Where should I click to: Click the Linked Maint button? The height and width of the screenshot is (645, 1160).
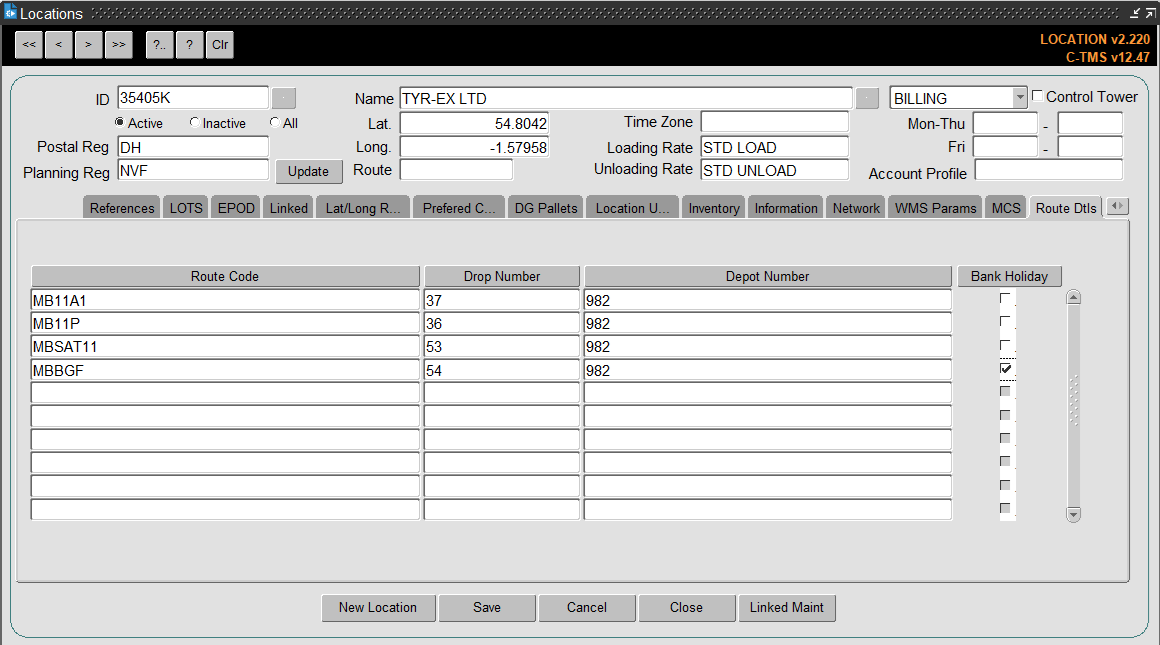[786, 607]
